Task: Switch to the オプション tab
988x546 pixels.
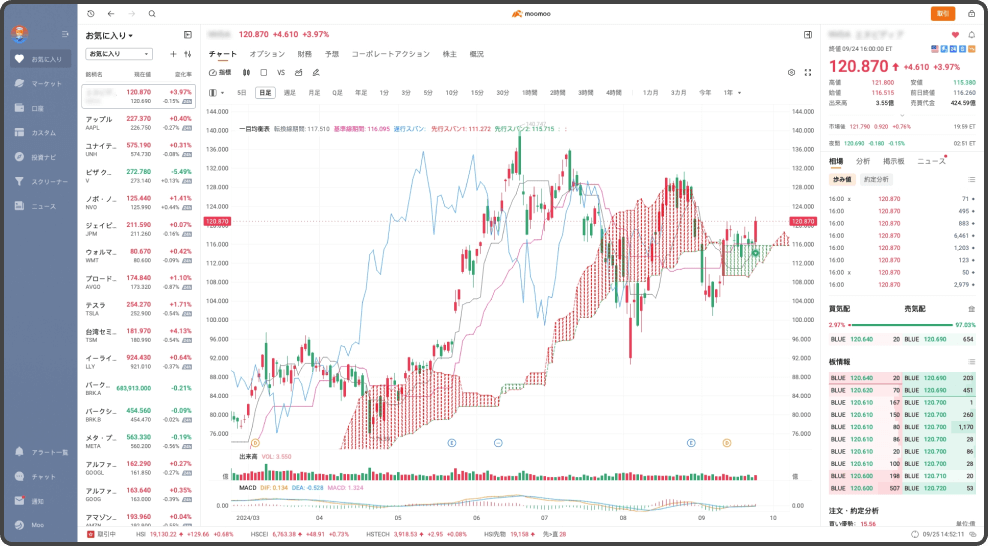Action: 267,54
